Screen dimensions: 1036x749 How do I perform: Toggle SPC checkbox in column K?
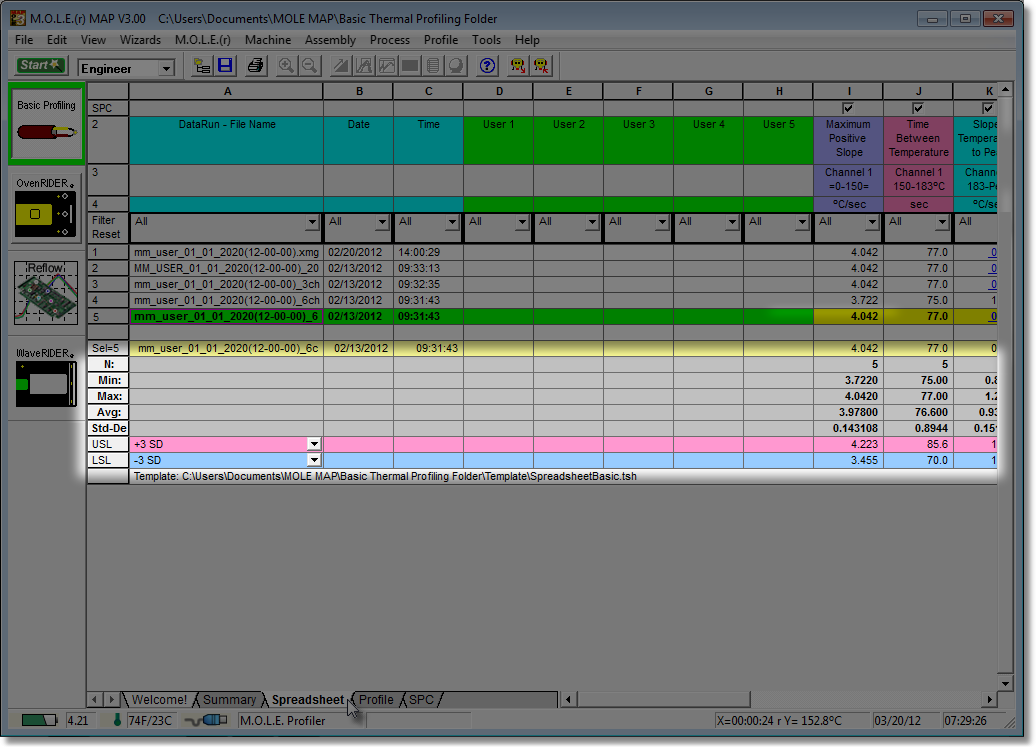click(988, 108)
